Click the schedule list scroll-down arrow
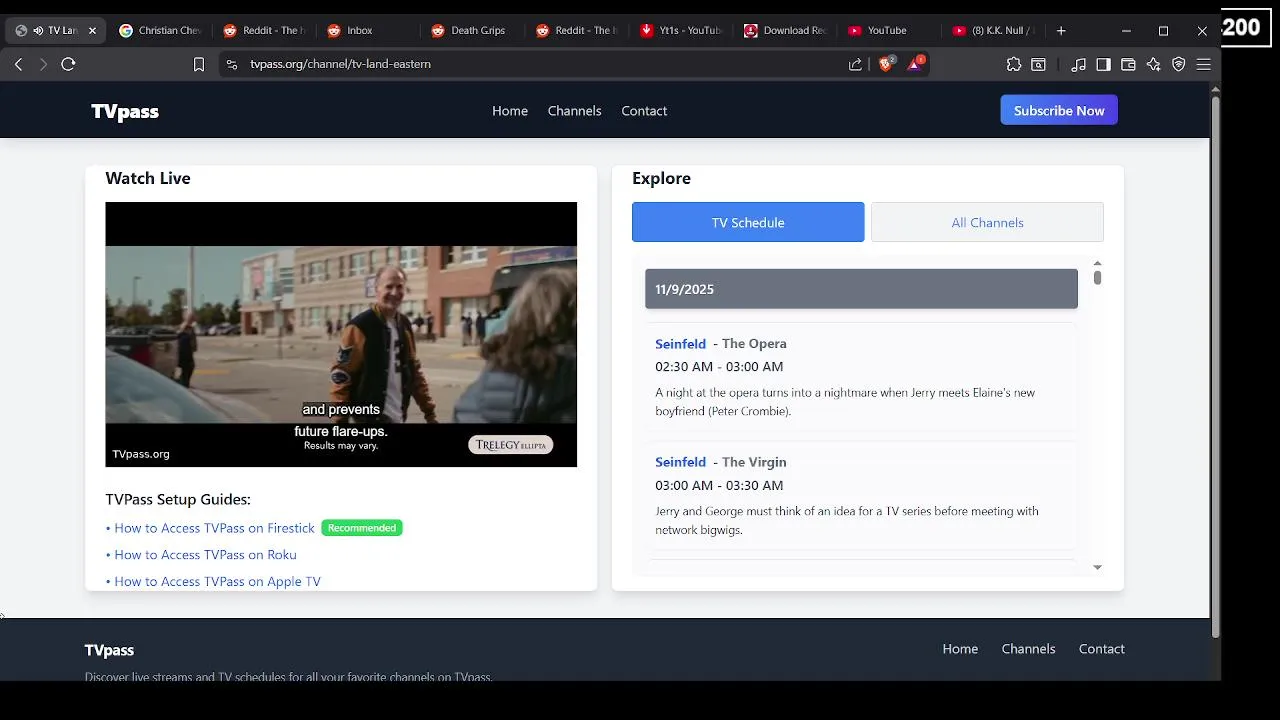The image size is (1280, 720). point(1097,567)
